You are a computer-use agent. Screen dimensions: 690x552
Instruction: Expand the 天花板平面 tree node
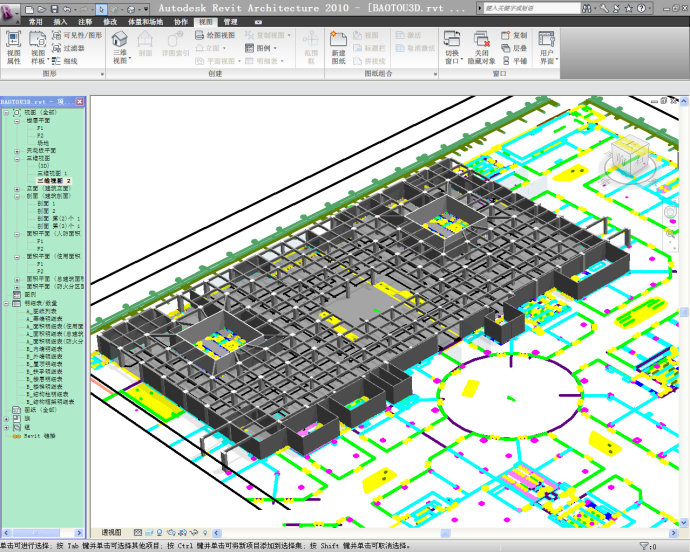click(17, 151)
